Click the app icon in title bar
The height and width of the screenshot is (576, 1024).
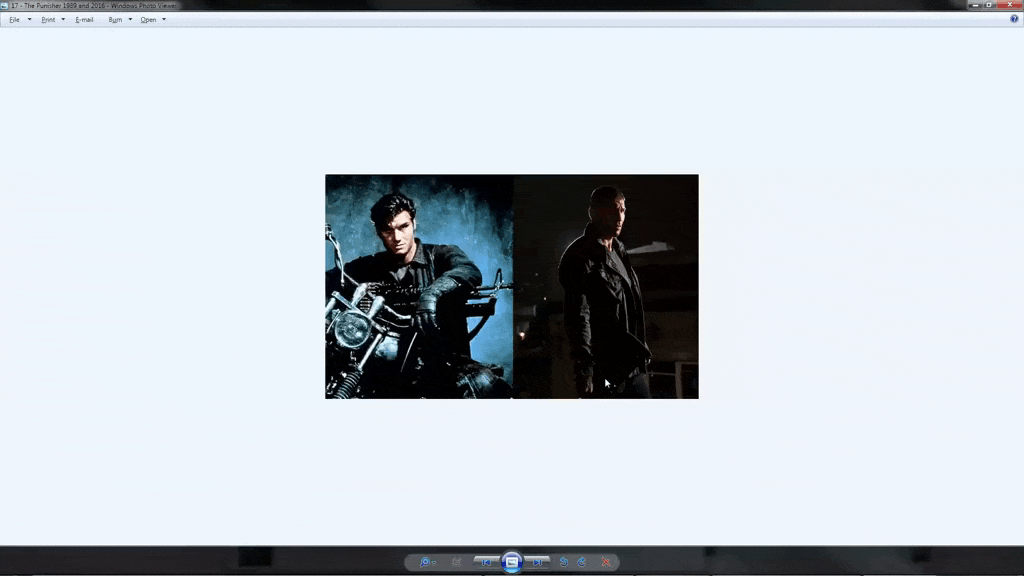click(5, 5)
